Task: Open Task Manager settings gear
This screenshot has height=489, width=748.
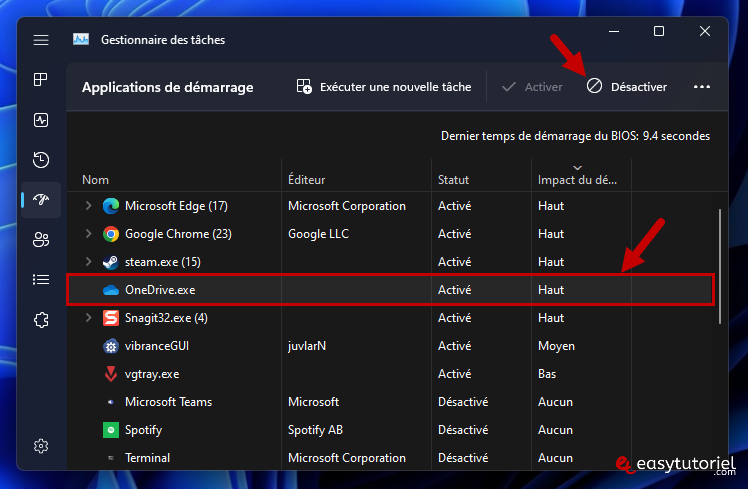Action: (x=41, y=446)
